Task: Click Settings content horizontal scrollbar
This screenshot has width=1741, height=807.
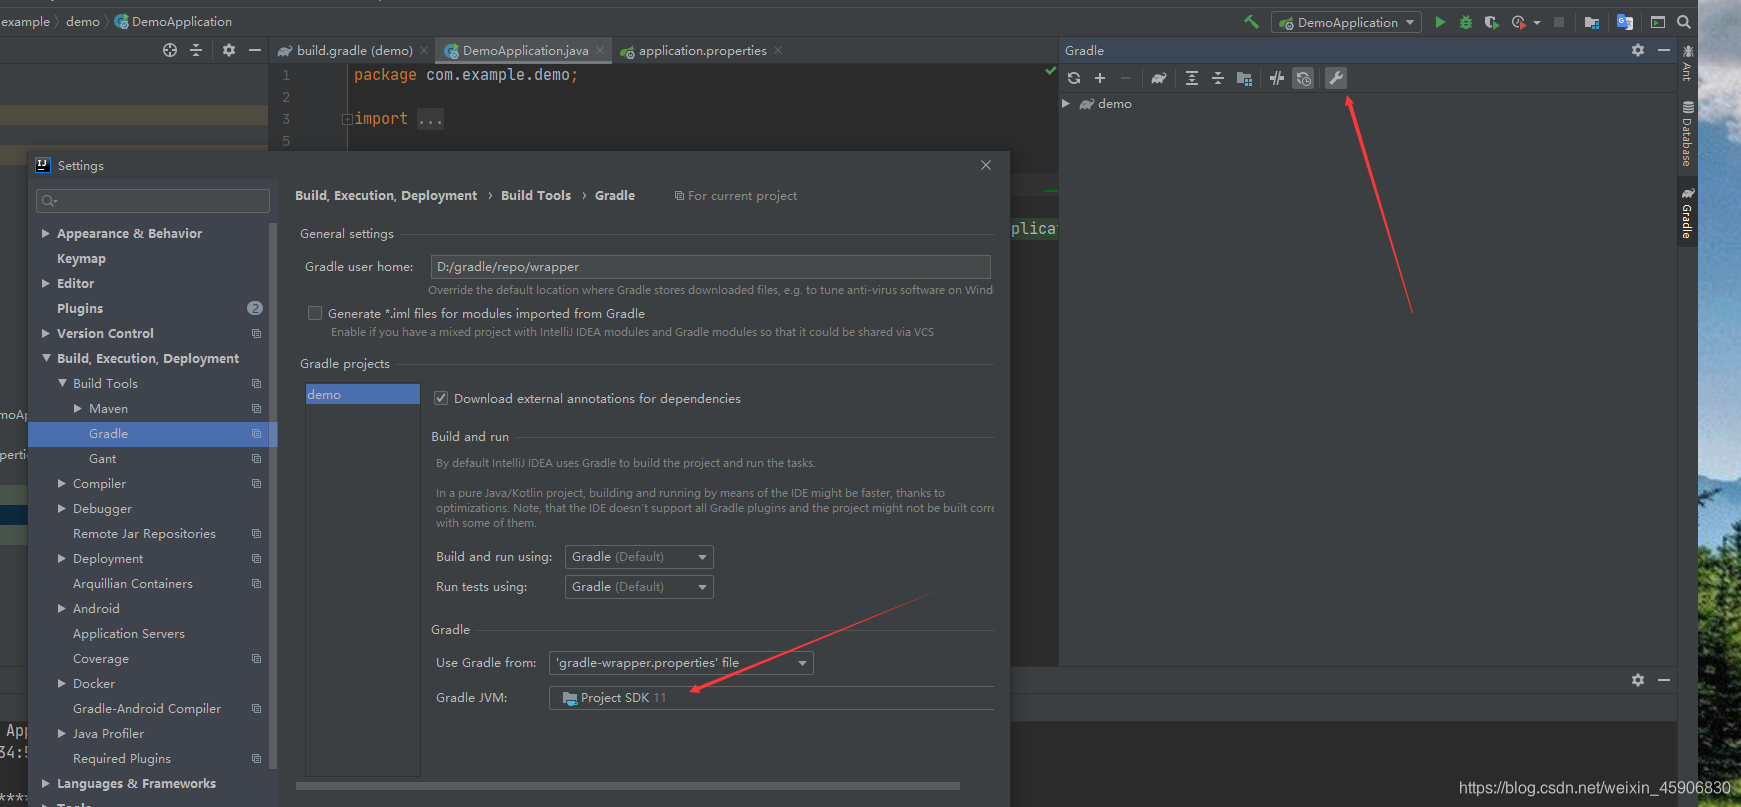Action: (628, 786)
